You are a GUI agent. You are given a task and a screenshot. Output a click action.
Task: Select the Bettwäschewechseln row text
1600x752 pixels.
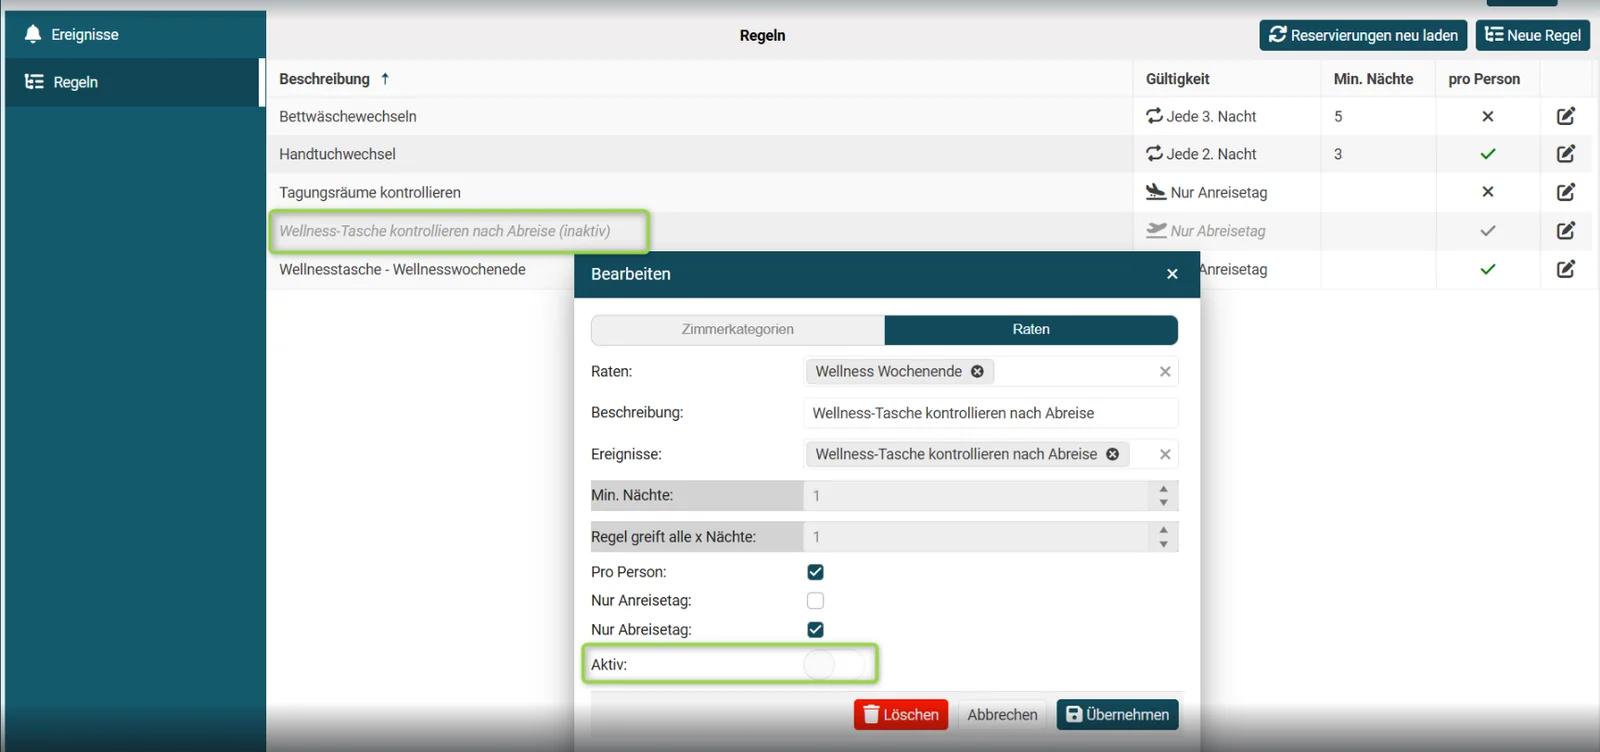(x=348, y=116)
